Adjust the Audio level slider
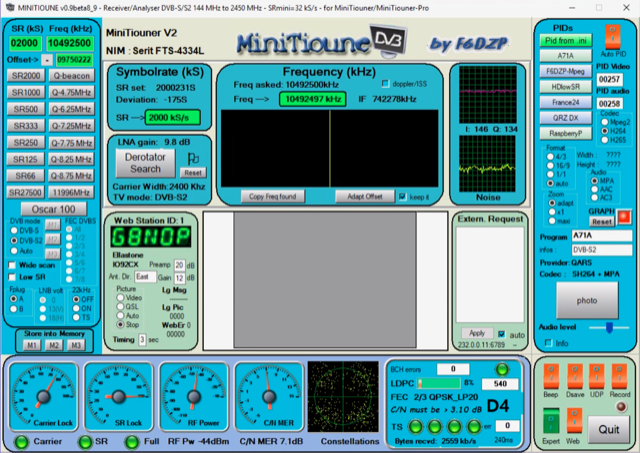The height and width of the screenshot is (453, 640). (x=609, y=327)
